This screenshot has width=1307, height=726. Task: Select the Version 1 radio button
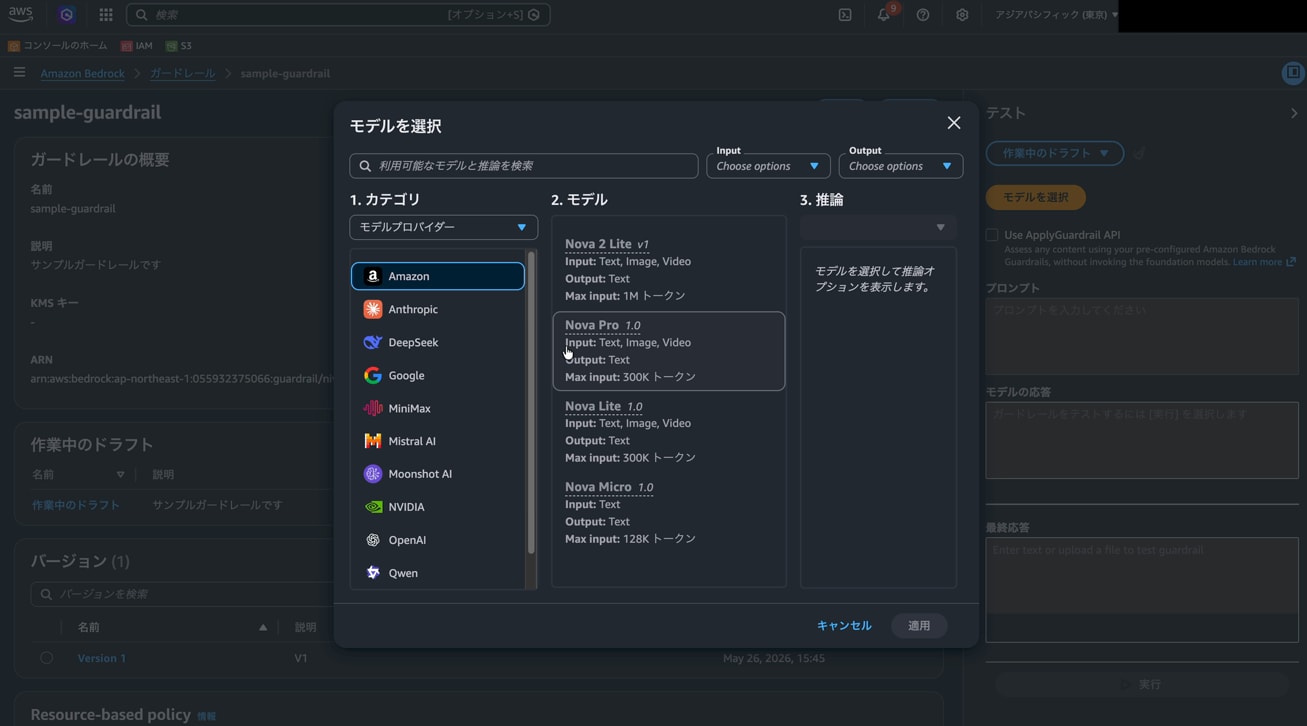click(x=46, y=658)
